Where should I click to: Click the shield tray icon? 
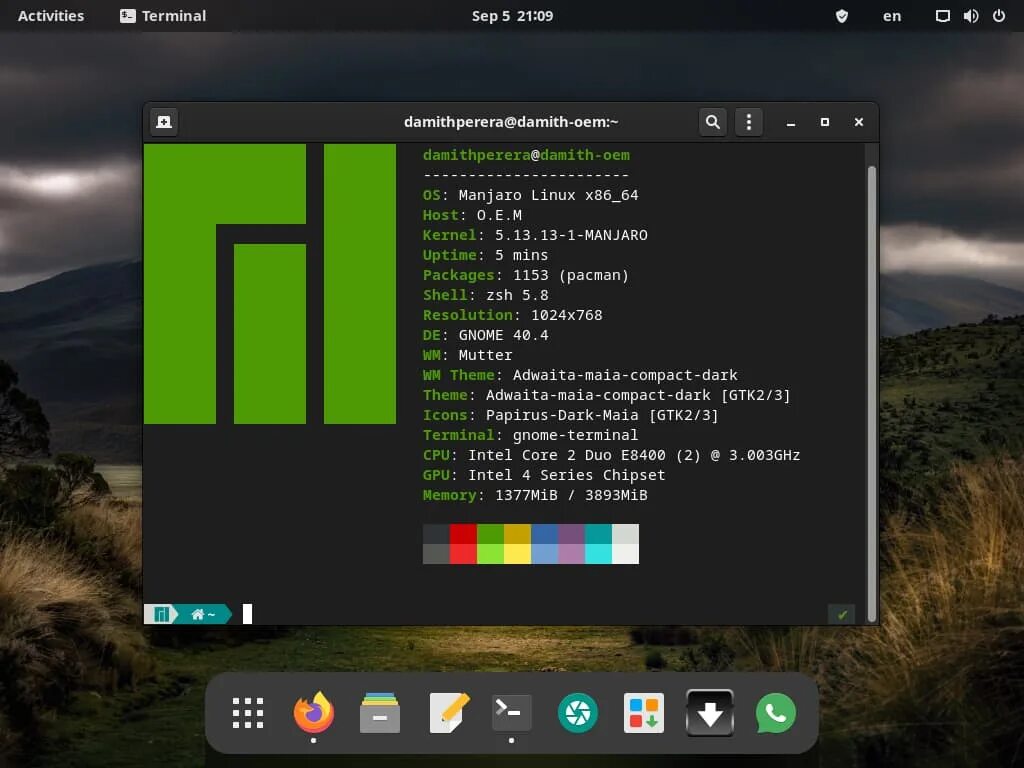pos(842,16)
